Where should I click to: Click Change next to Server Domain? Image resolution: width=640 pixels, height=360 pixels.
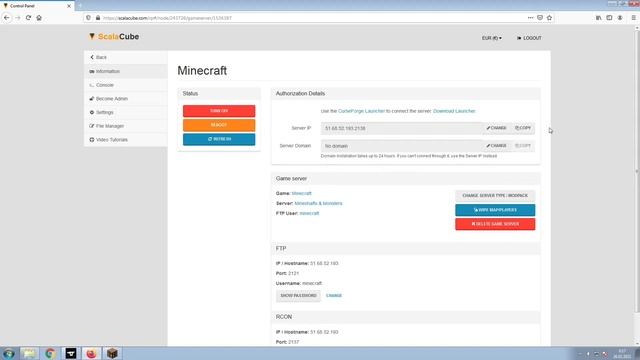[x=496, y=146]
